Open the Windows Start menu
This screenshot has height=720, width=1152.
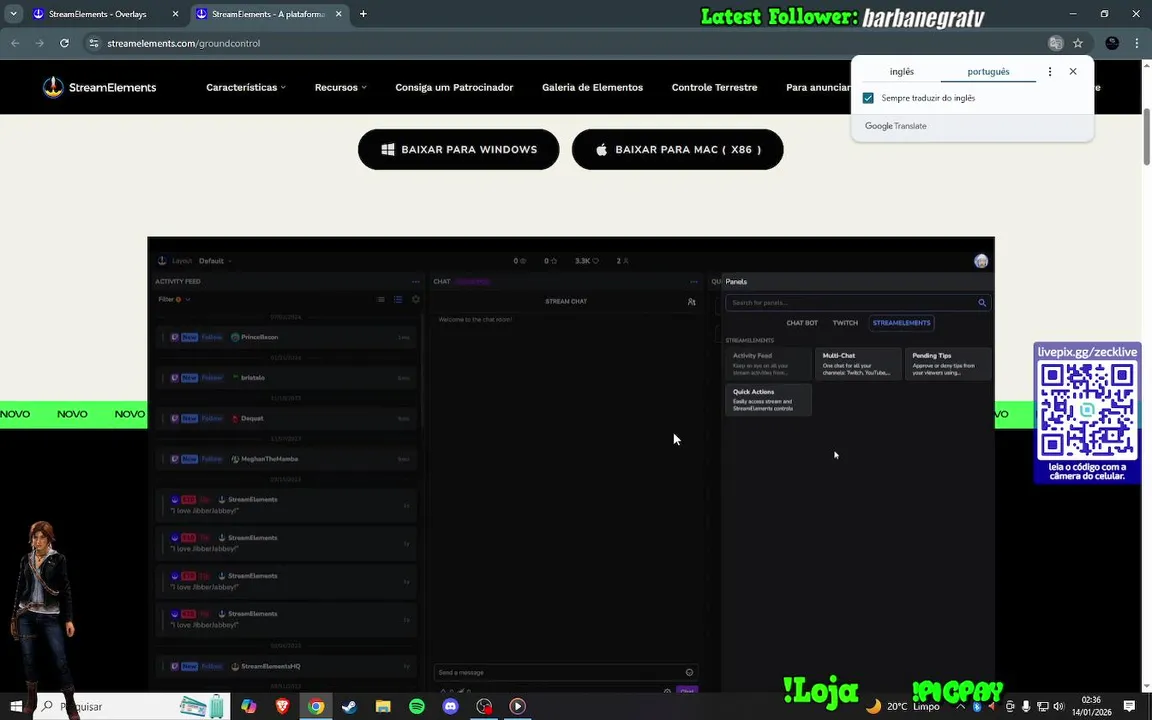pyautogui.click(x=15, y=706)
